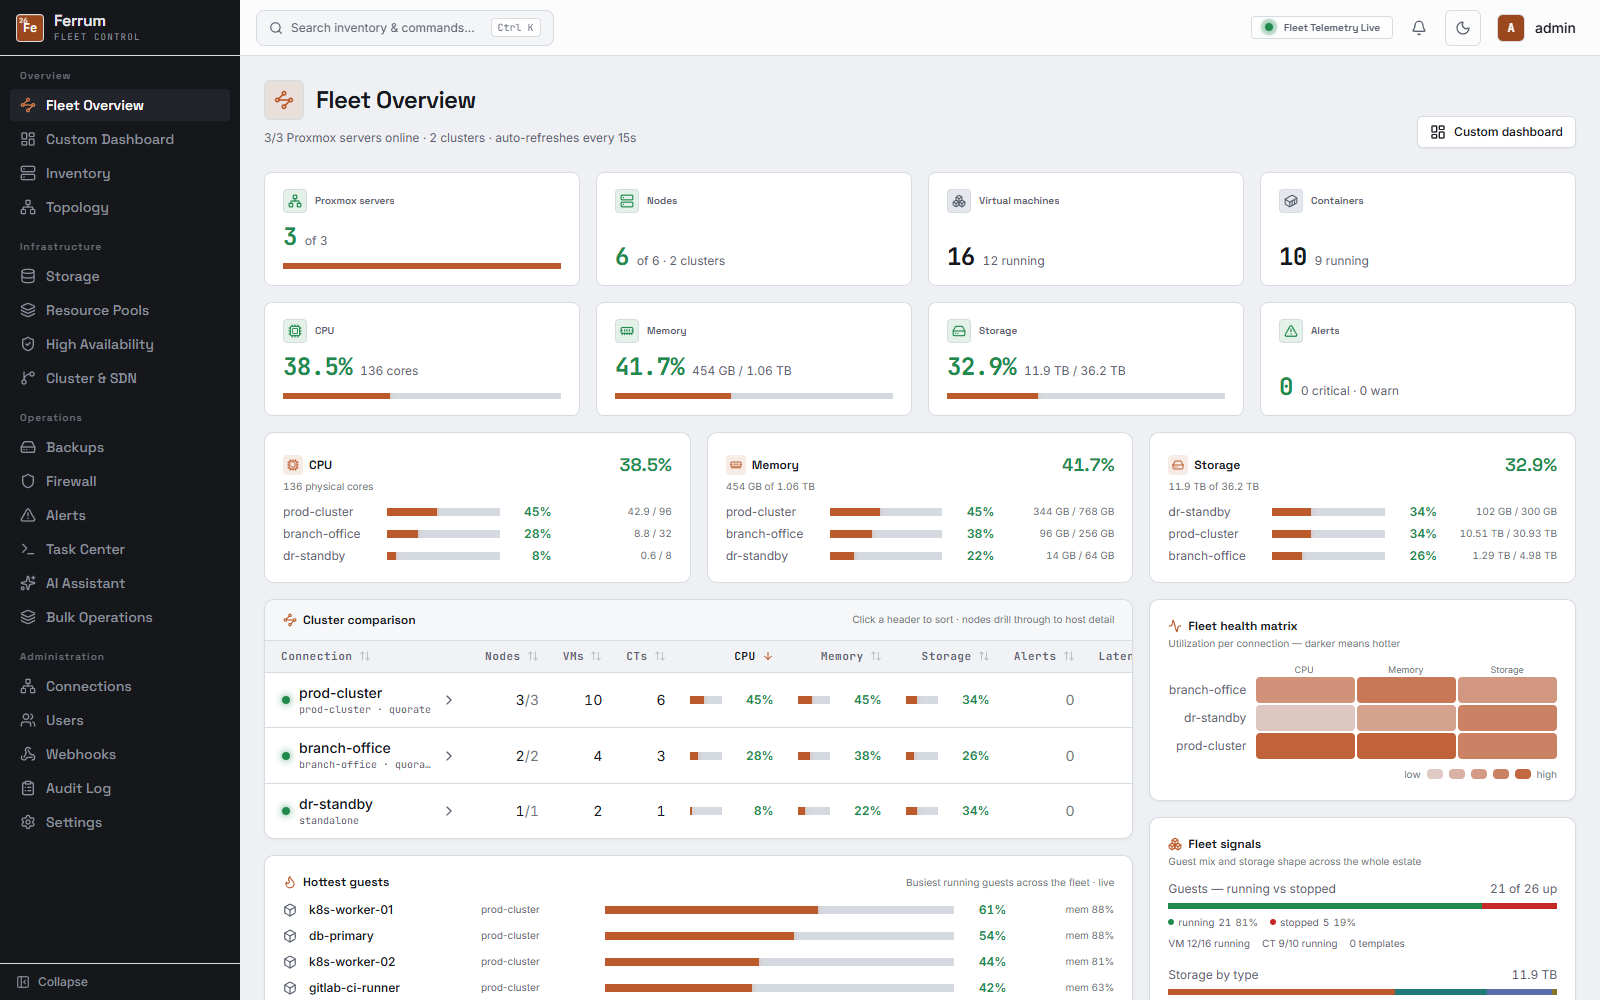Click the Audit Log clipboard icon
The width and height of the screenshot is (1600, 1000).
pyautogui.click(x=28, y=788)
